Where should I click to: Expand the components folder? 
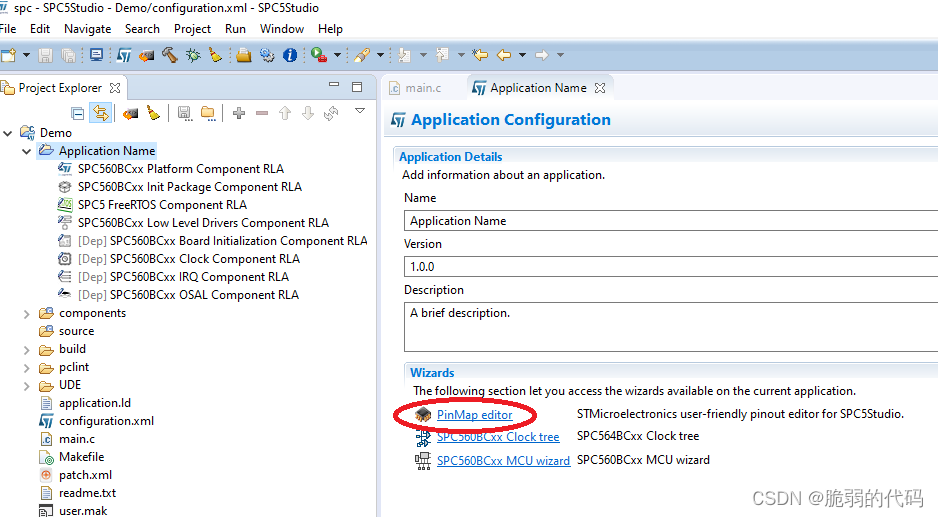[x=26, y=314]
